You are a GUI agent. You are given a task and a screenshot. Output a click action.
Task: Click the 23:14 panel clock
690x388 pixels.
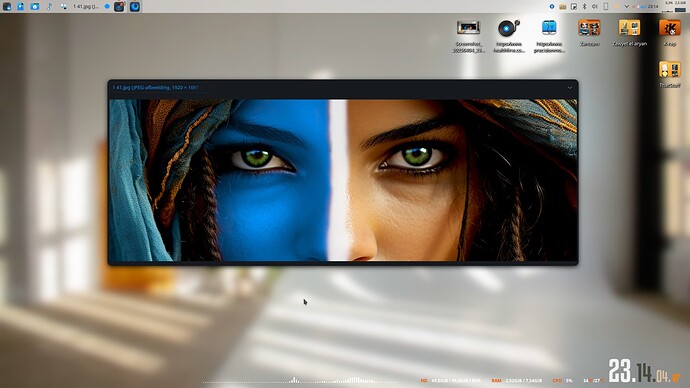(x=653, y=6)
